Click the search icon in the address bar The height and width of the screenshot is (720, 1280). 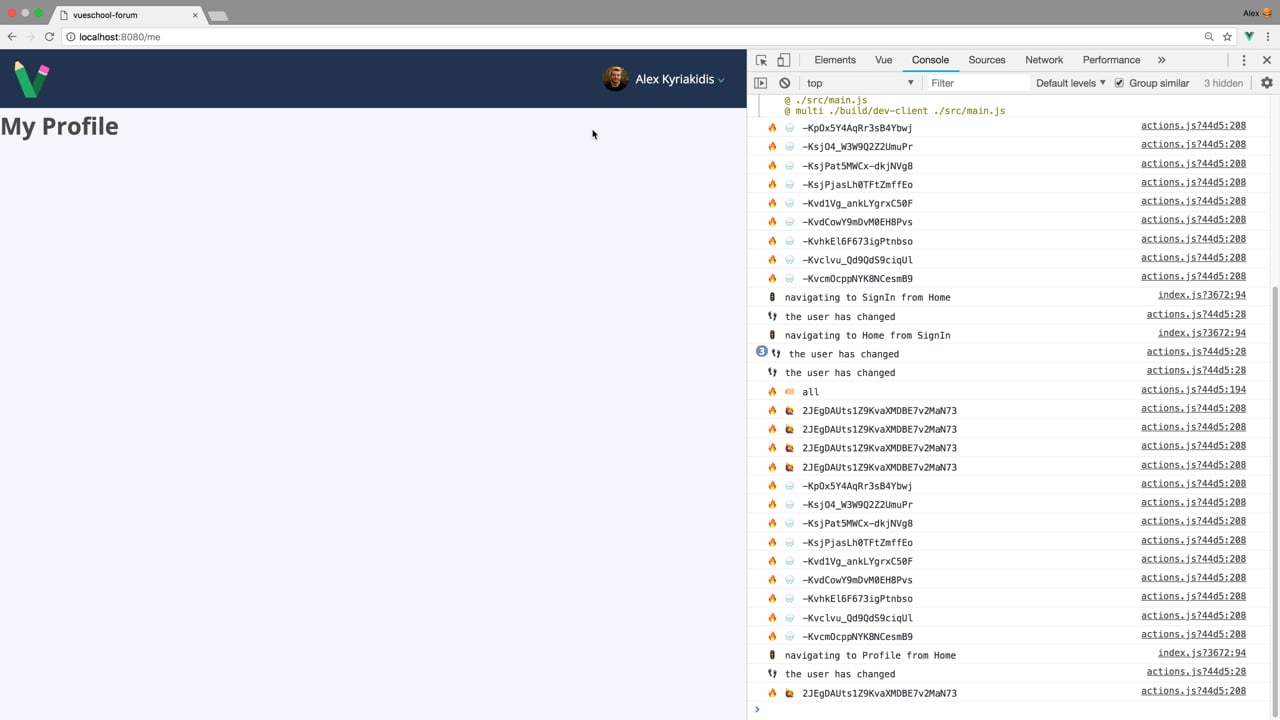(1209, 37)
